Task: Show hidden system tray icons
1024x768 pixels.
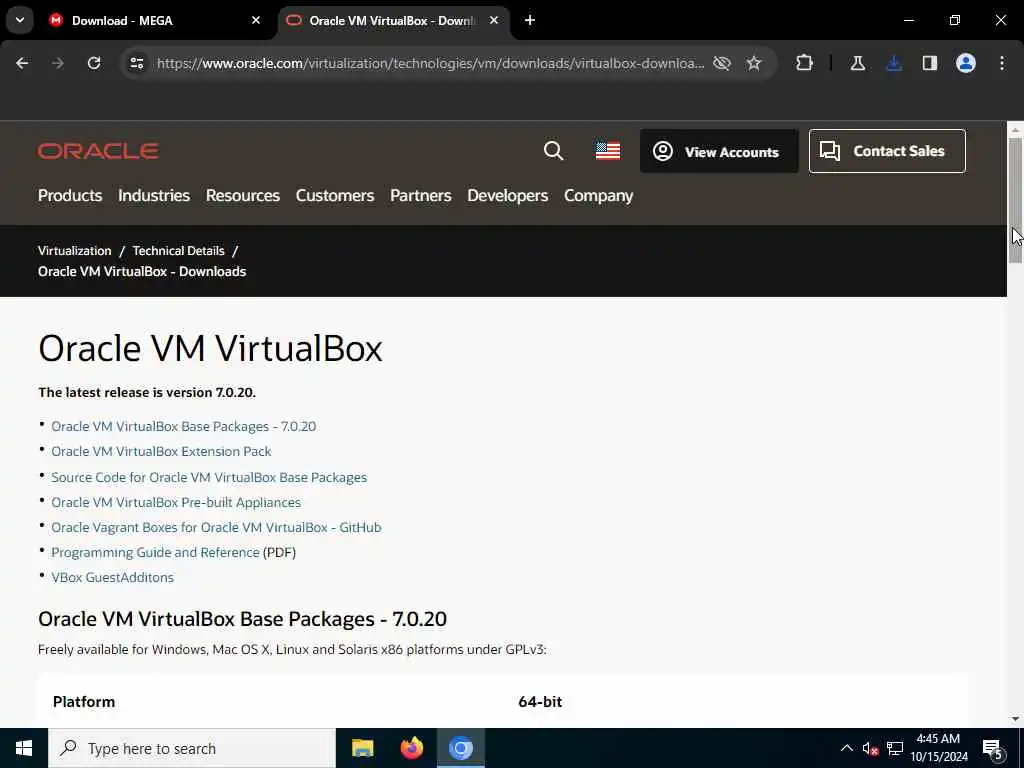Action: coord(846,748)
